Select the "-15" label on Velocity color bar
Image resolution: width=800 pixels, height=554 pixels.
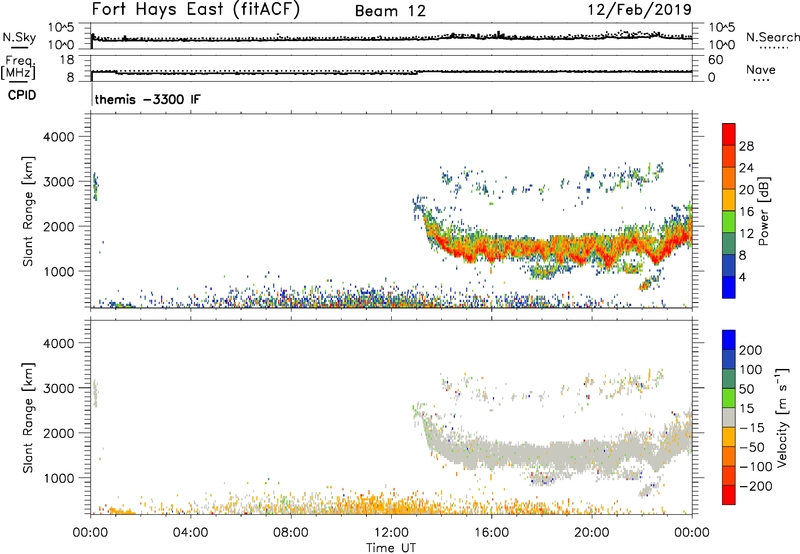[753, 428]
